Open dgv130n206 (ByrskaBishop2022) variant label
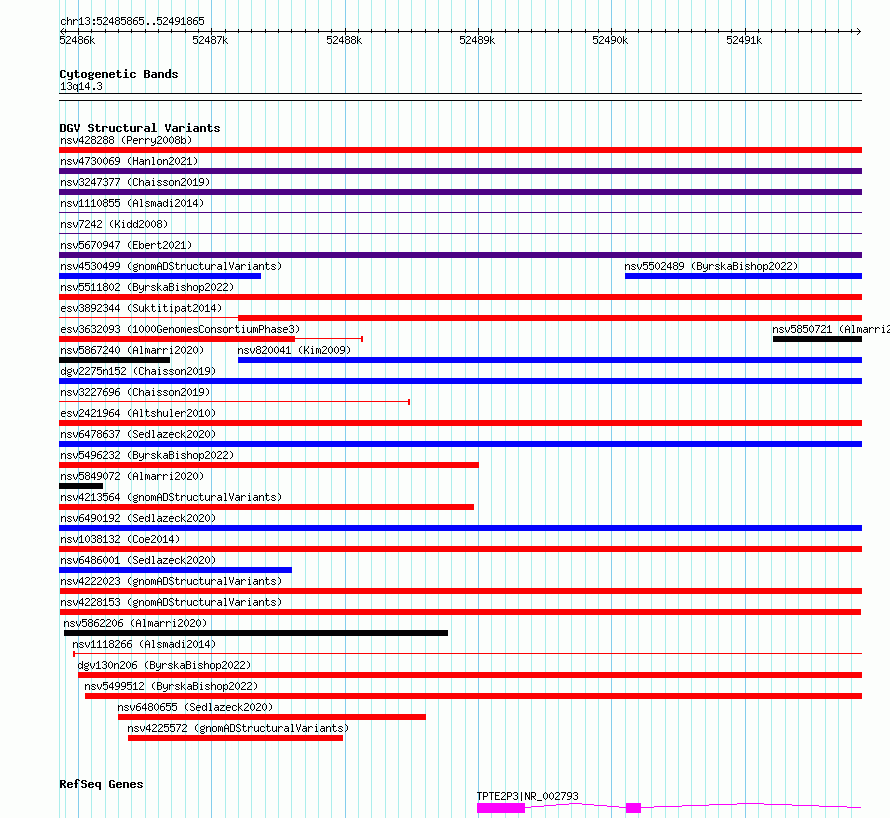This screenshot has height=818, width=890. coord(164,665)
